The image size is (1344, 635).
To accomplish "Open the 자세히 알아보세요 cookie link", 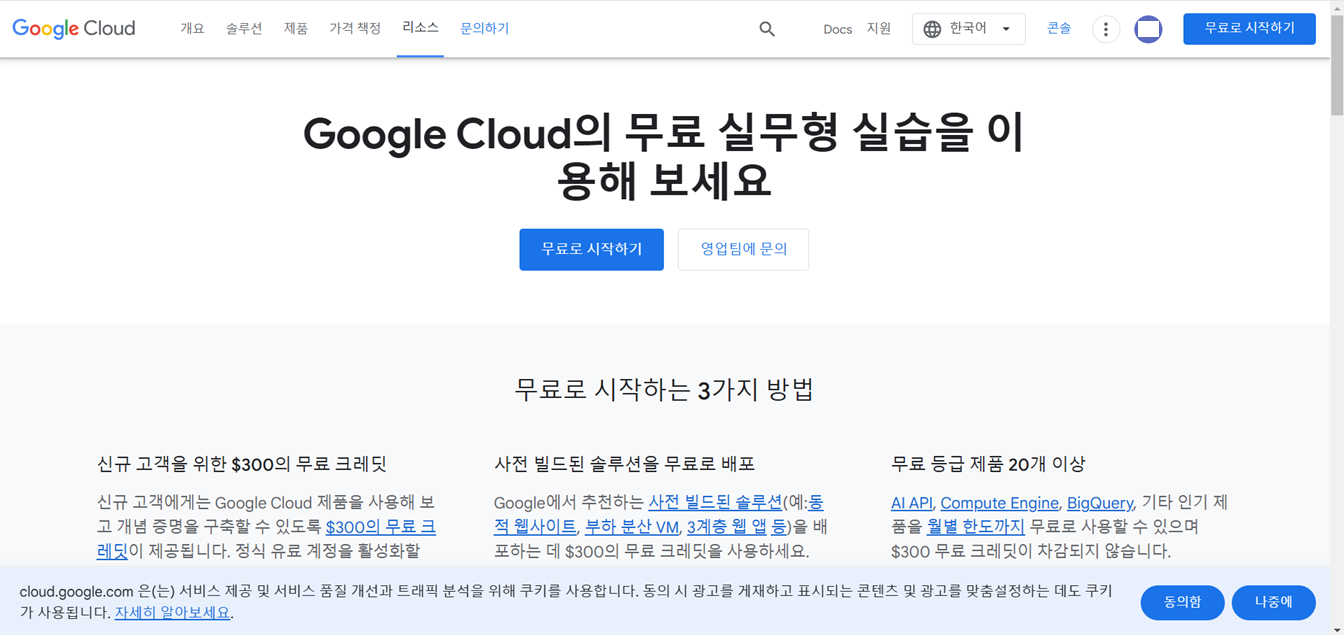I will click(172, 612).
